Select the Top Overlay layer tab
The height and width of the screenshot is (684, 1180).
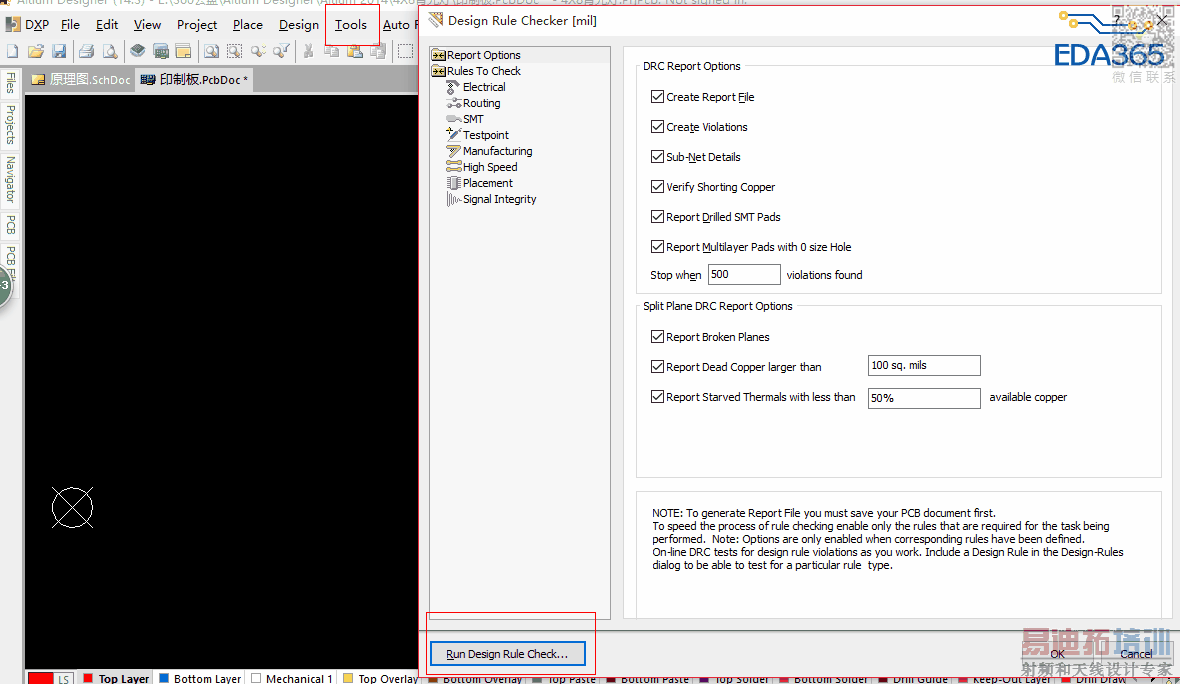[x=380, y=678]
